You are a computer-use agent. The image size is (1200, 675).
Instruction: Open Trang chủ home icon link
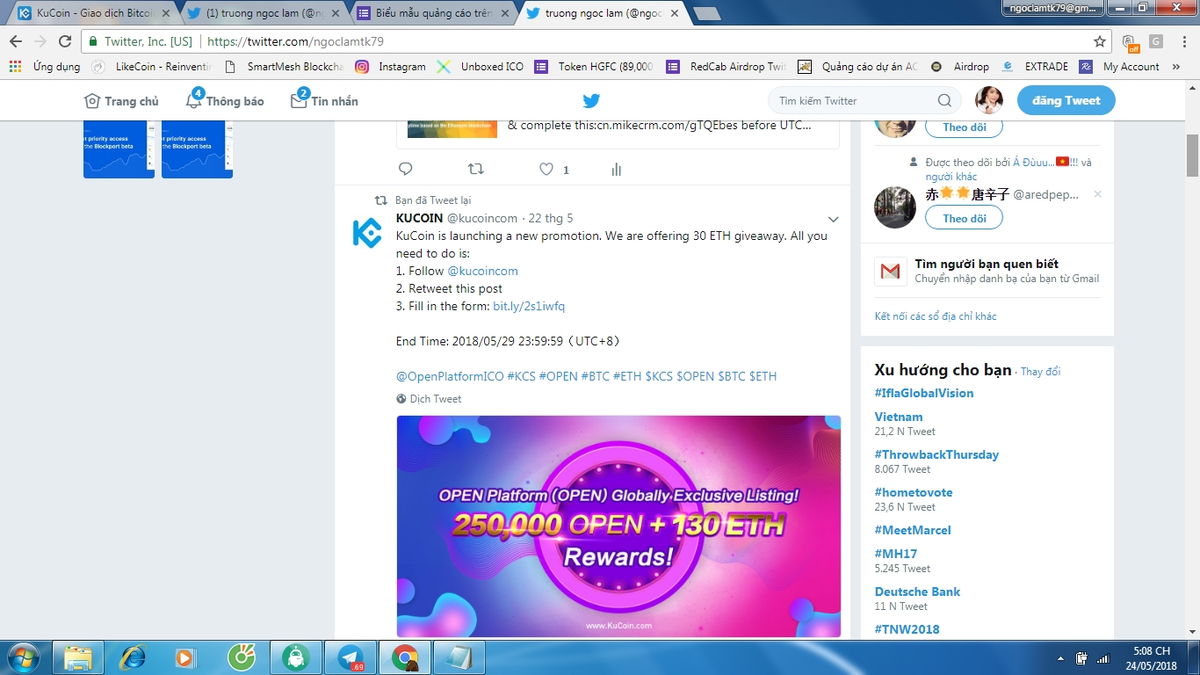coord(121,101)
